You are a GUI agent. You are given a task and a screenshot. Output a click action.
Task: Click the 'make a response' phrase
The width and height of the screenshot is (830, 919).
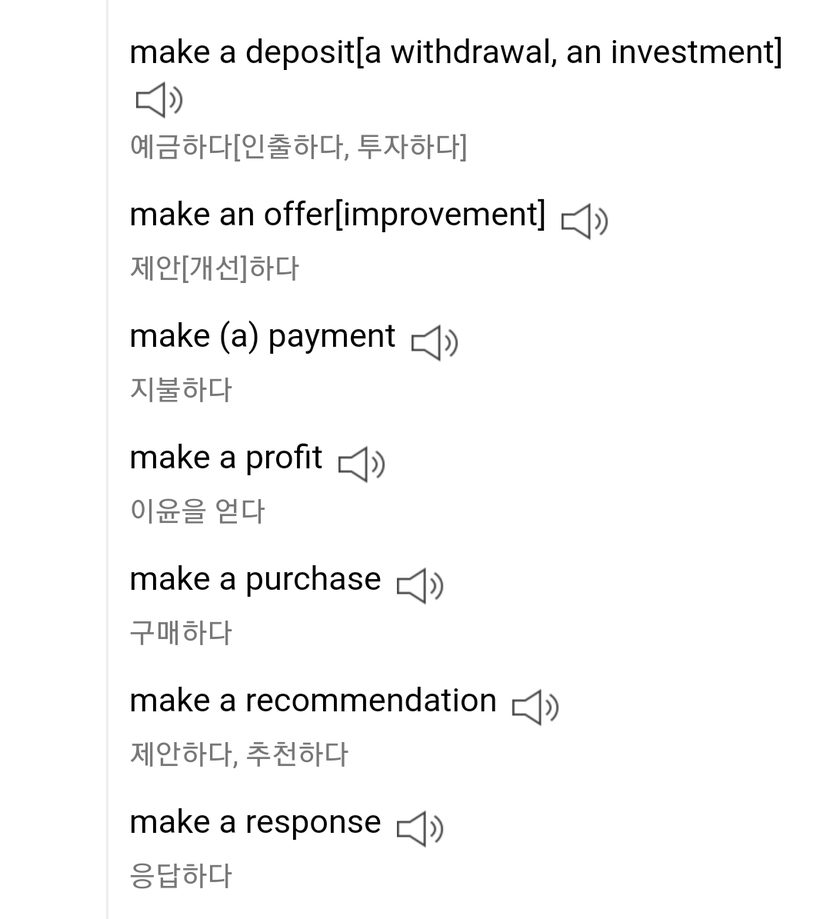[255, 822]
